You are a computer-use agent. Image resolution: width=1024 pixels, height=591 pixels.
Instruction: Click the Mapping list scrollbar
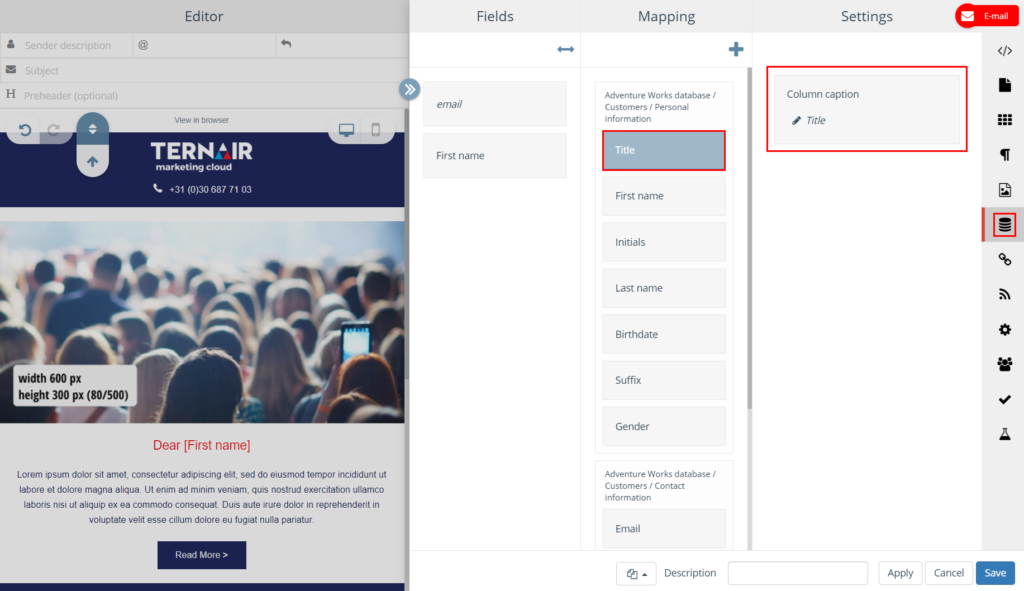pos(749,238)
